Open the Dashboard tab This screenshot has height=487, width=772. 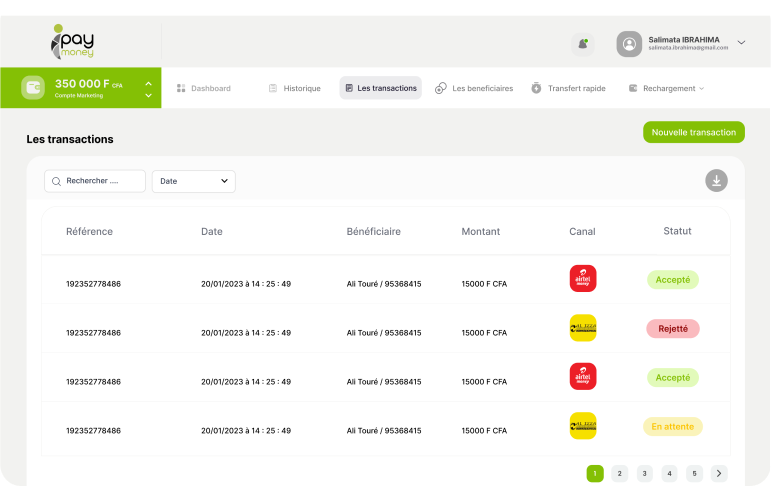point(203,88)
